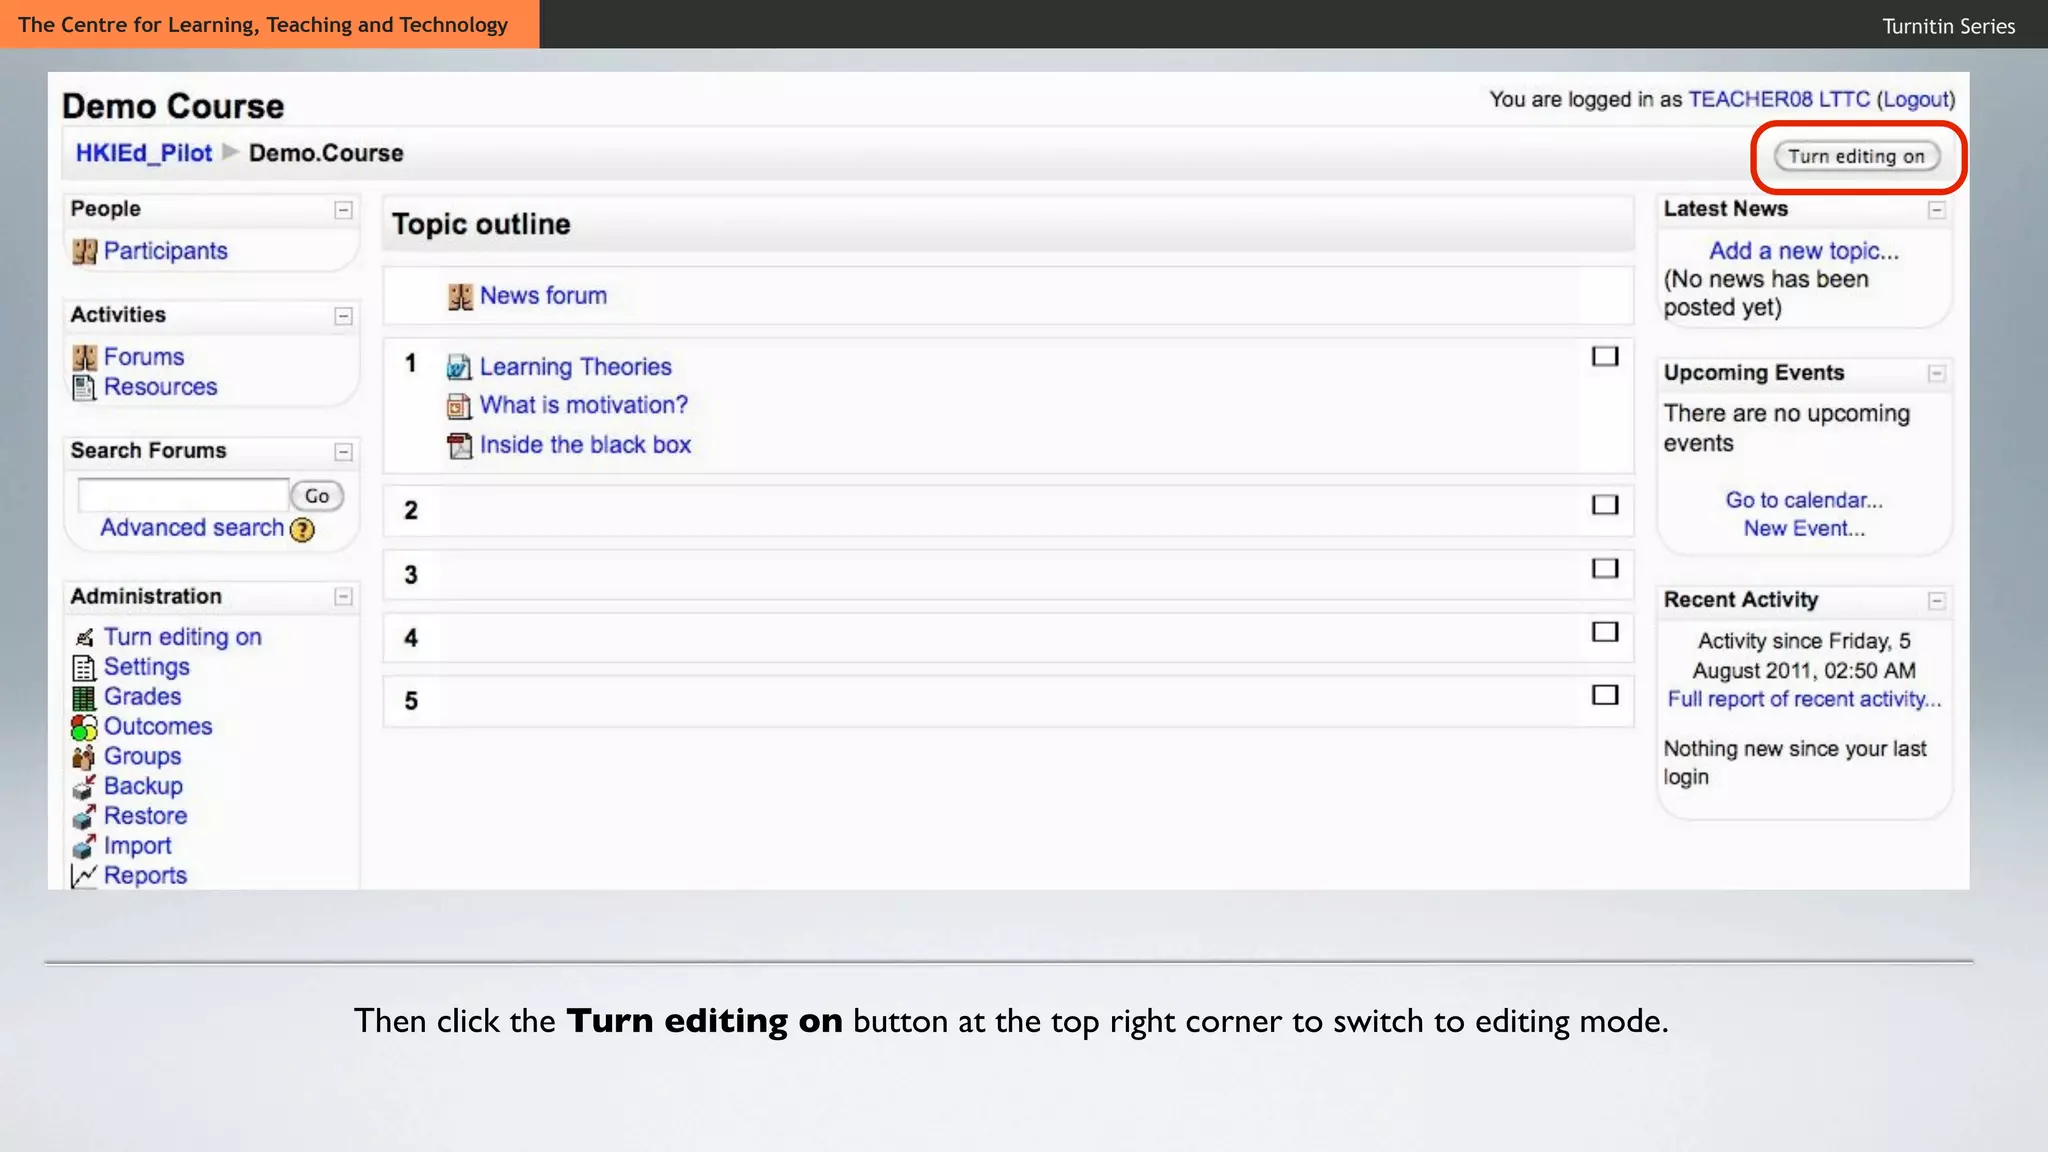
Task: Open Restore in Administration menu
Action: pos(146,816)
